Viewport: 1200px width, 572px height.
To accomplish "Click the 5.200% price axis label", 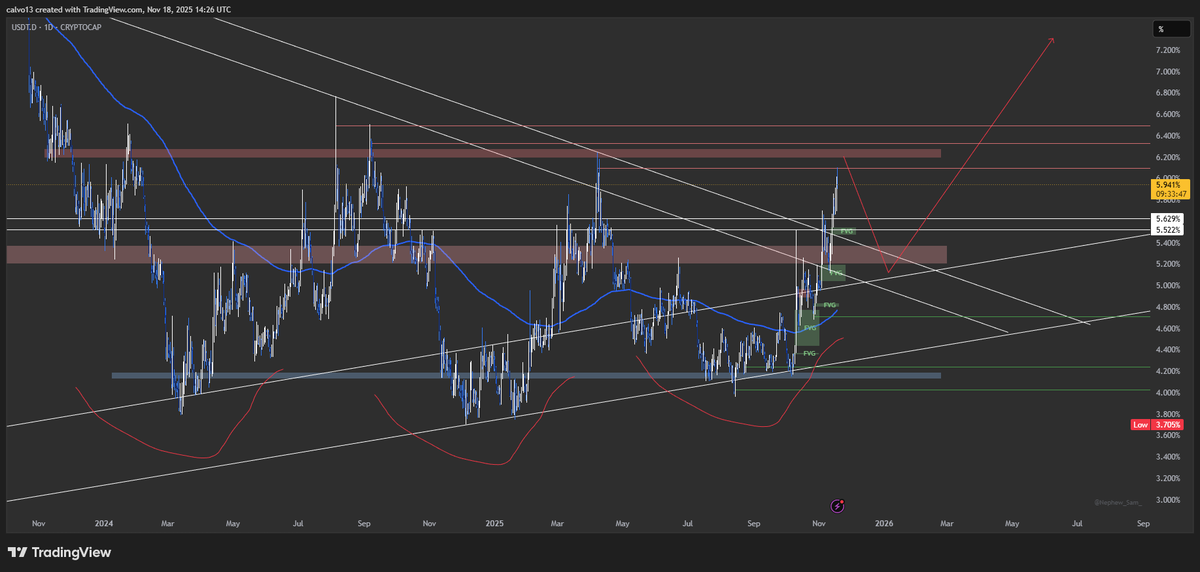I will coord(1167,264).
